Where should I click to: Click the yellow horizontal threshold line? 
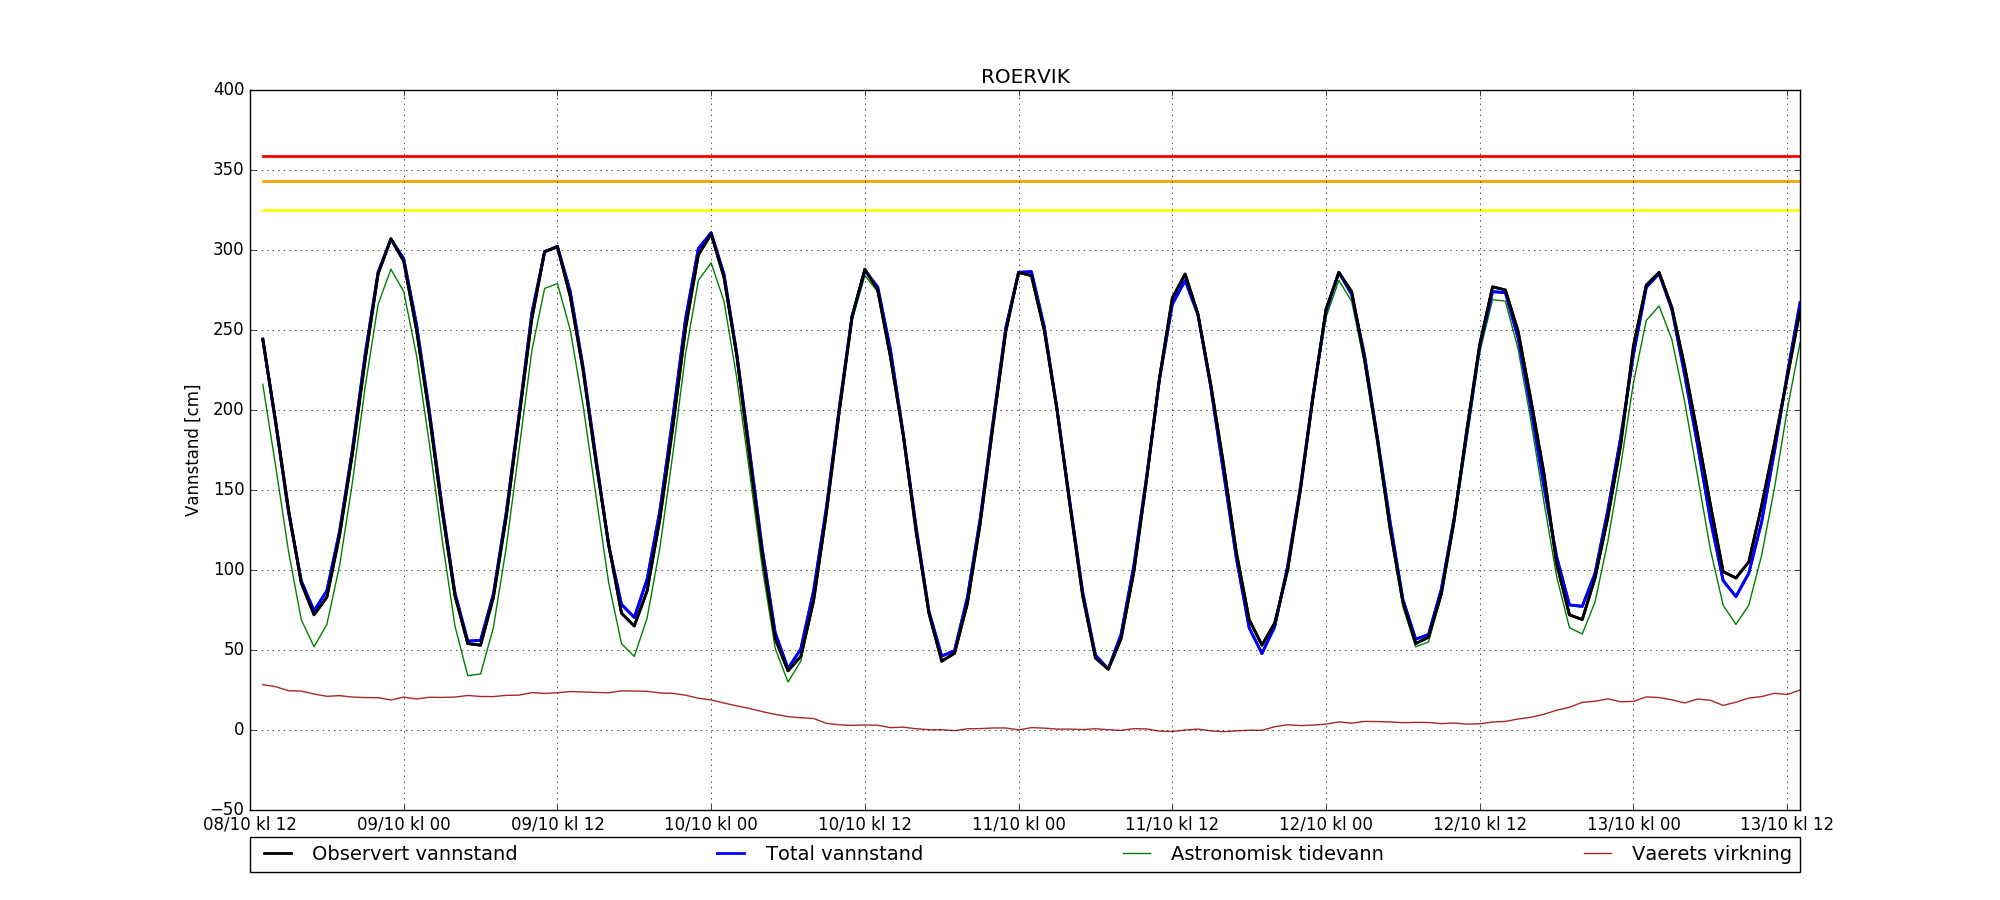[x=1031, y=210]
